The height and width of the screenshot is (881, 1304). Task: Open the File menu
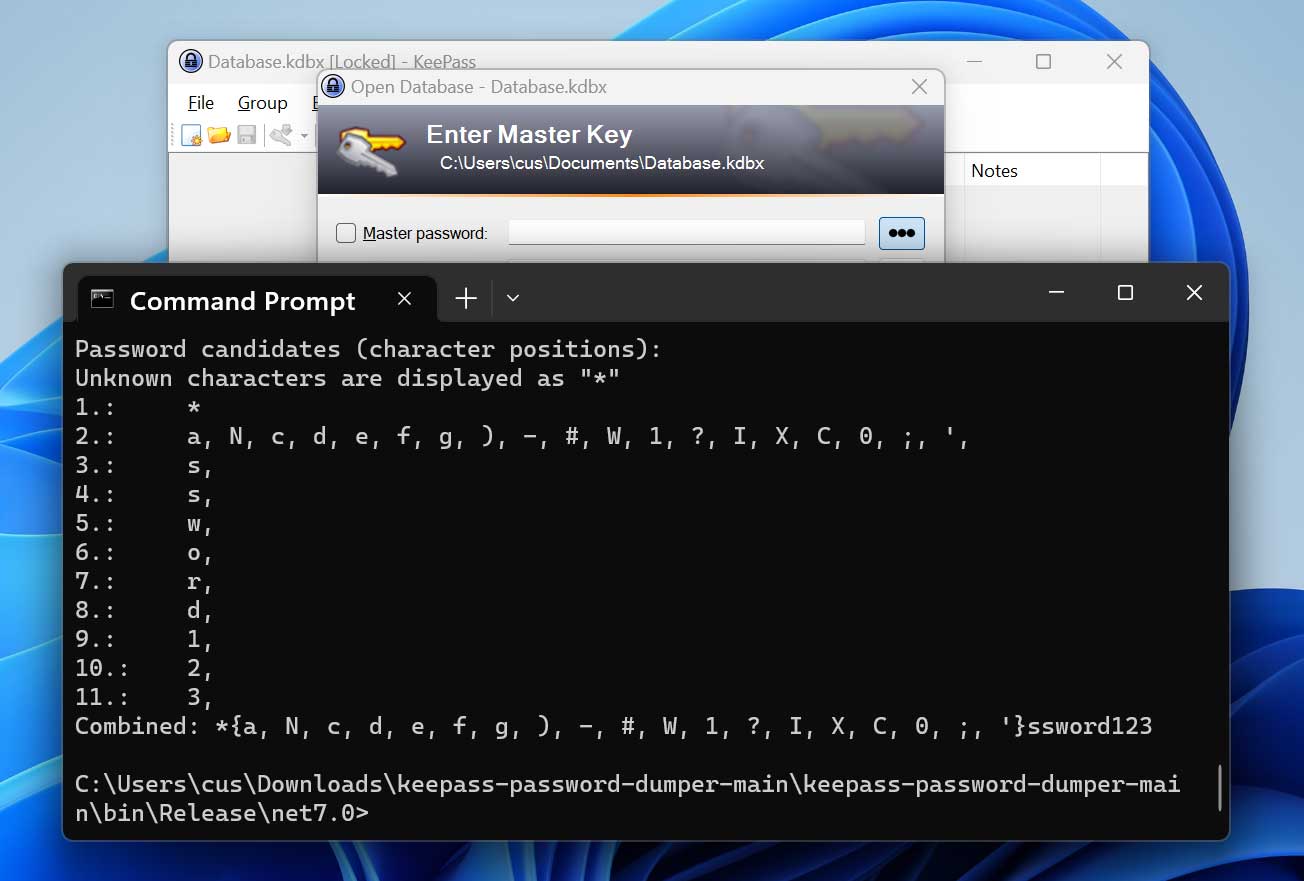coord(201,103)
